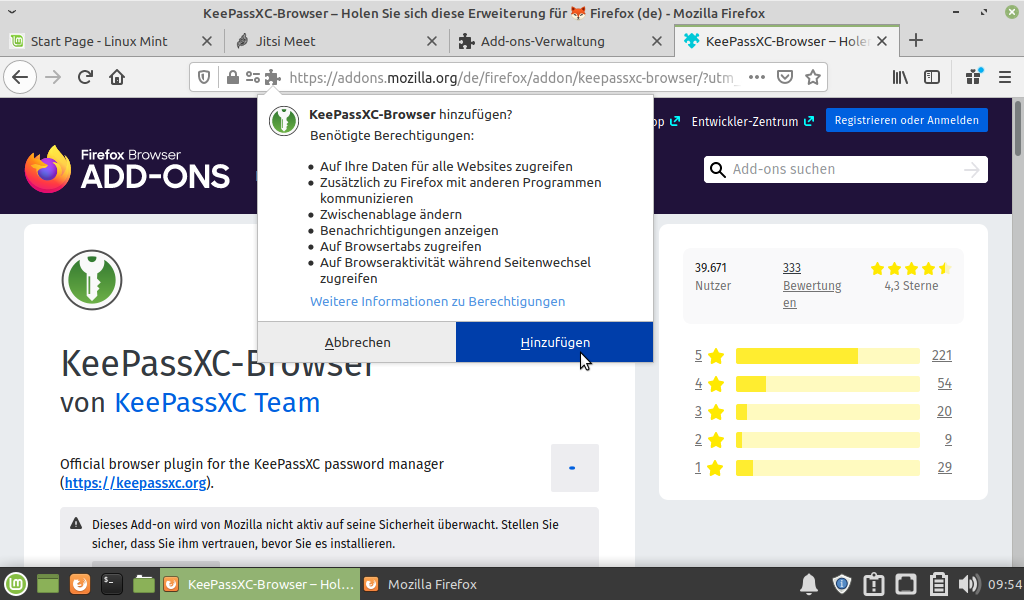Open the tracking protection shield panel

pyautogui.click(x=204, y=78)
